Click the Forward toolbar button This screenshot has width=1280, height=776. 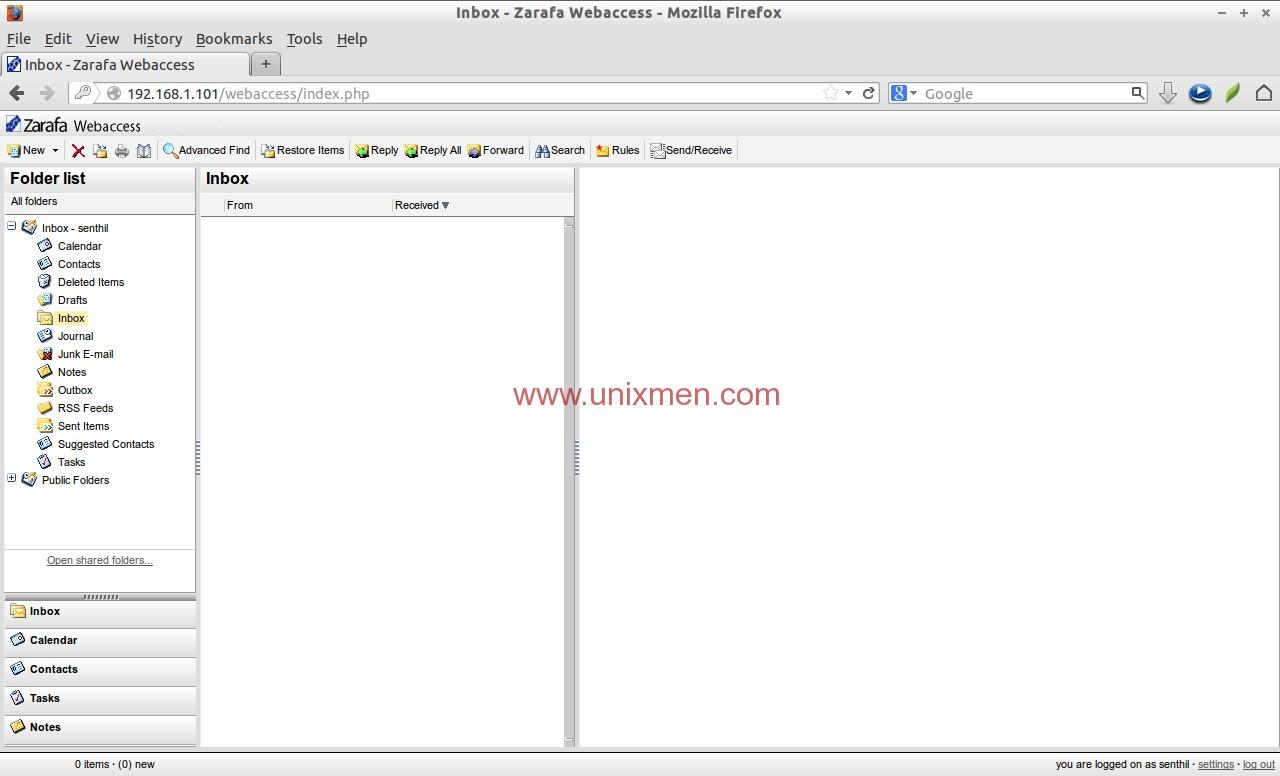pos(496,151)
